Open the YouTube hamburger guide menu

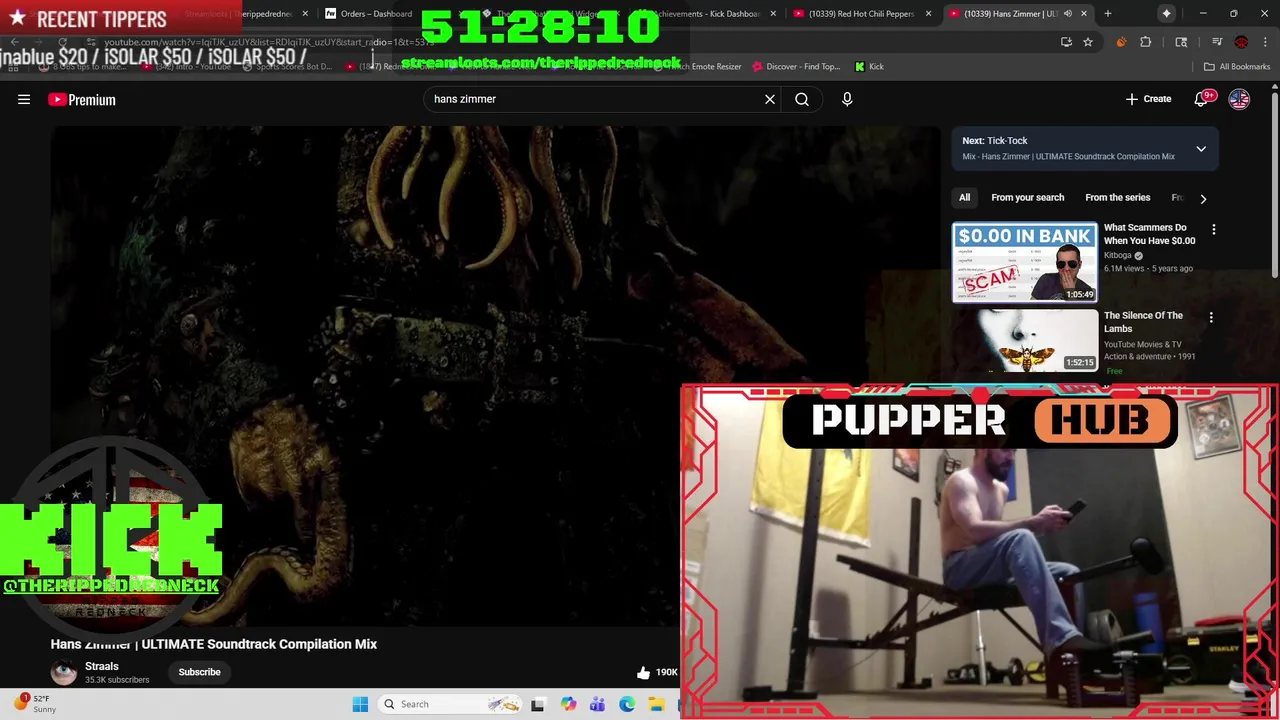tap(24, 99)
